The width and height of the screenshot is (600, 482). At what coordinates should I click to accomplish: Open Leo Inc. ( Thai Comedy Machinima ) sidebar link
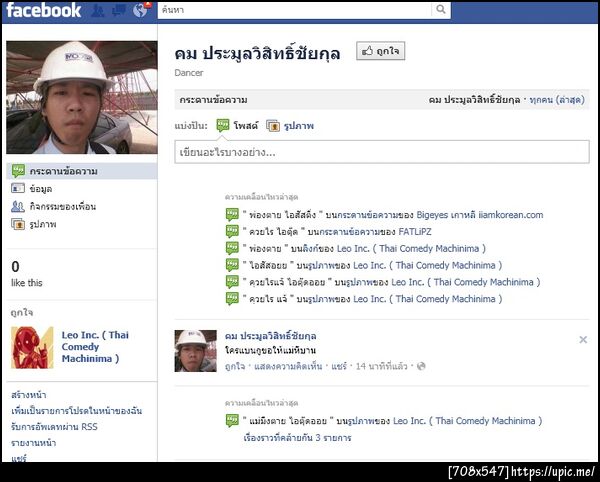95,347
